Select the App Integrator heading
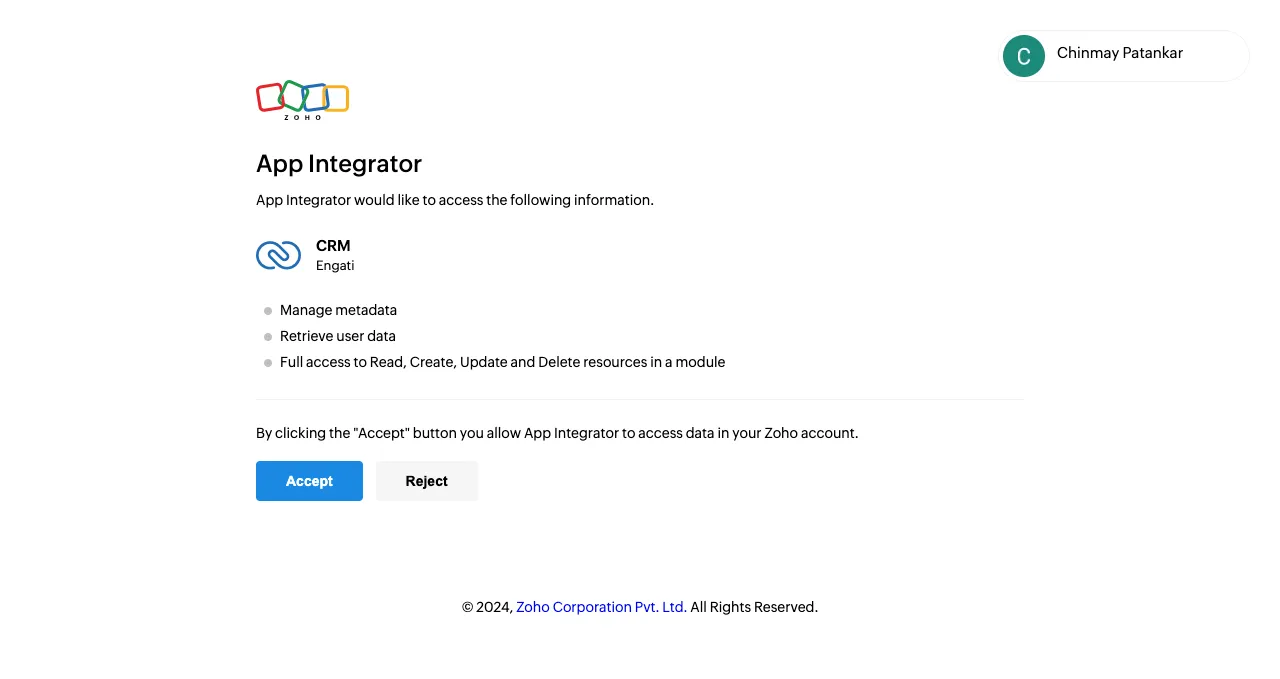Viewport: 1280px width, 679px height. point(339,163)
